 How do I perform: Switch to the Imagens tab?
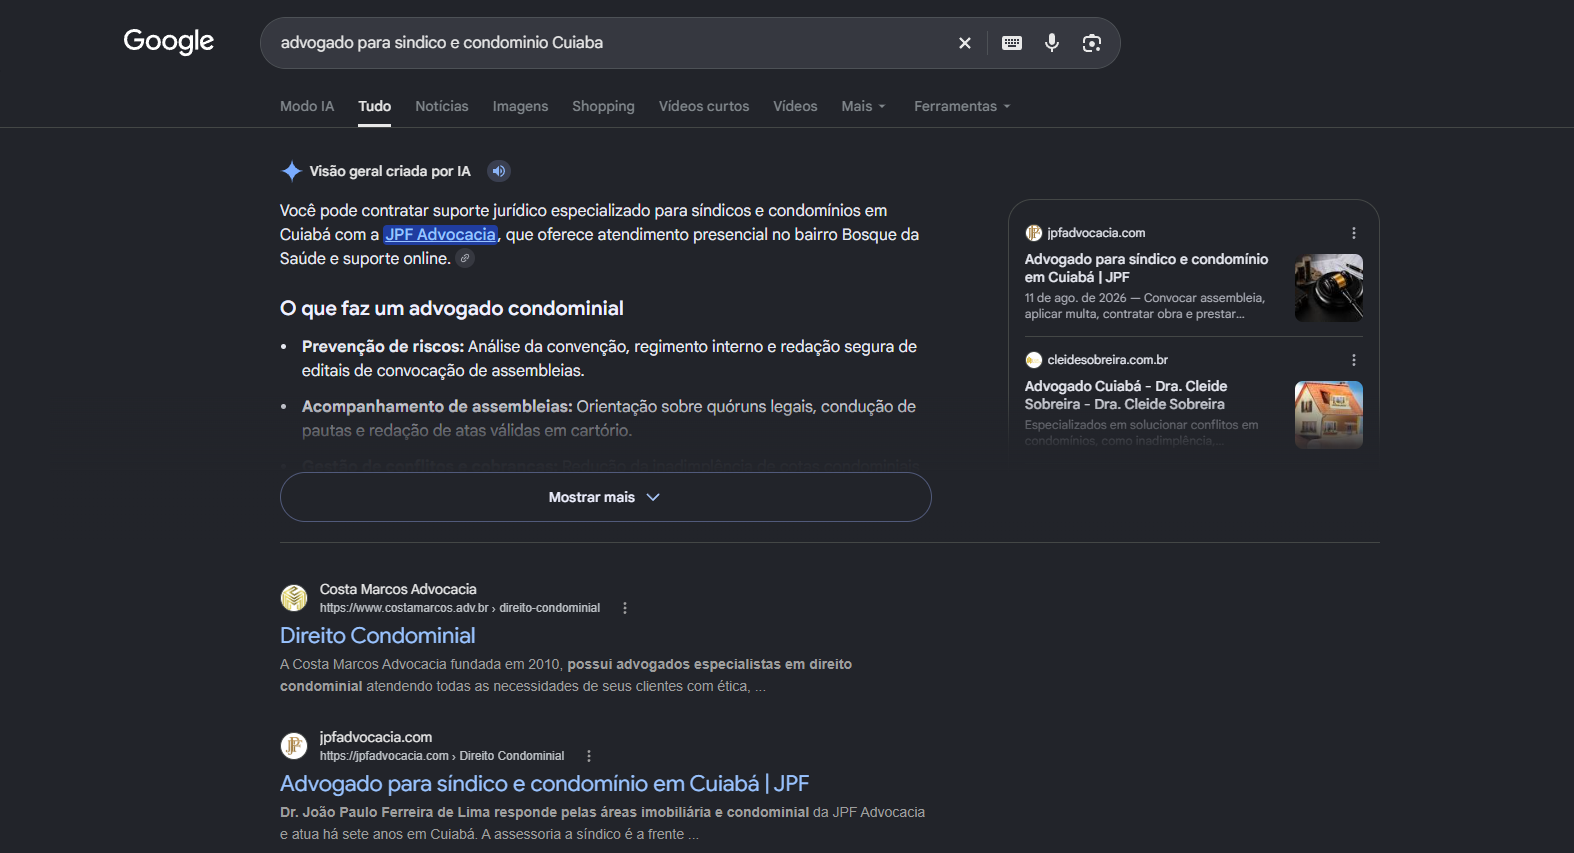[520, 106]
